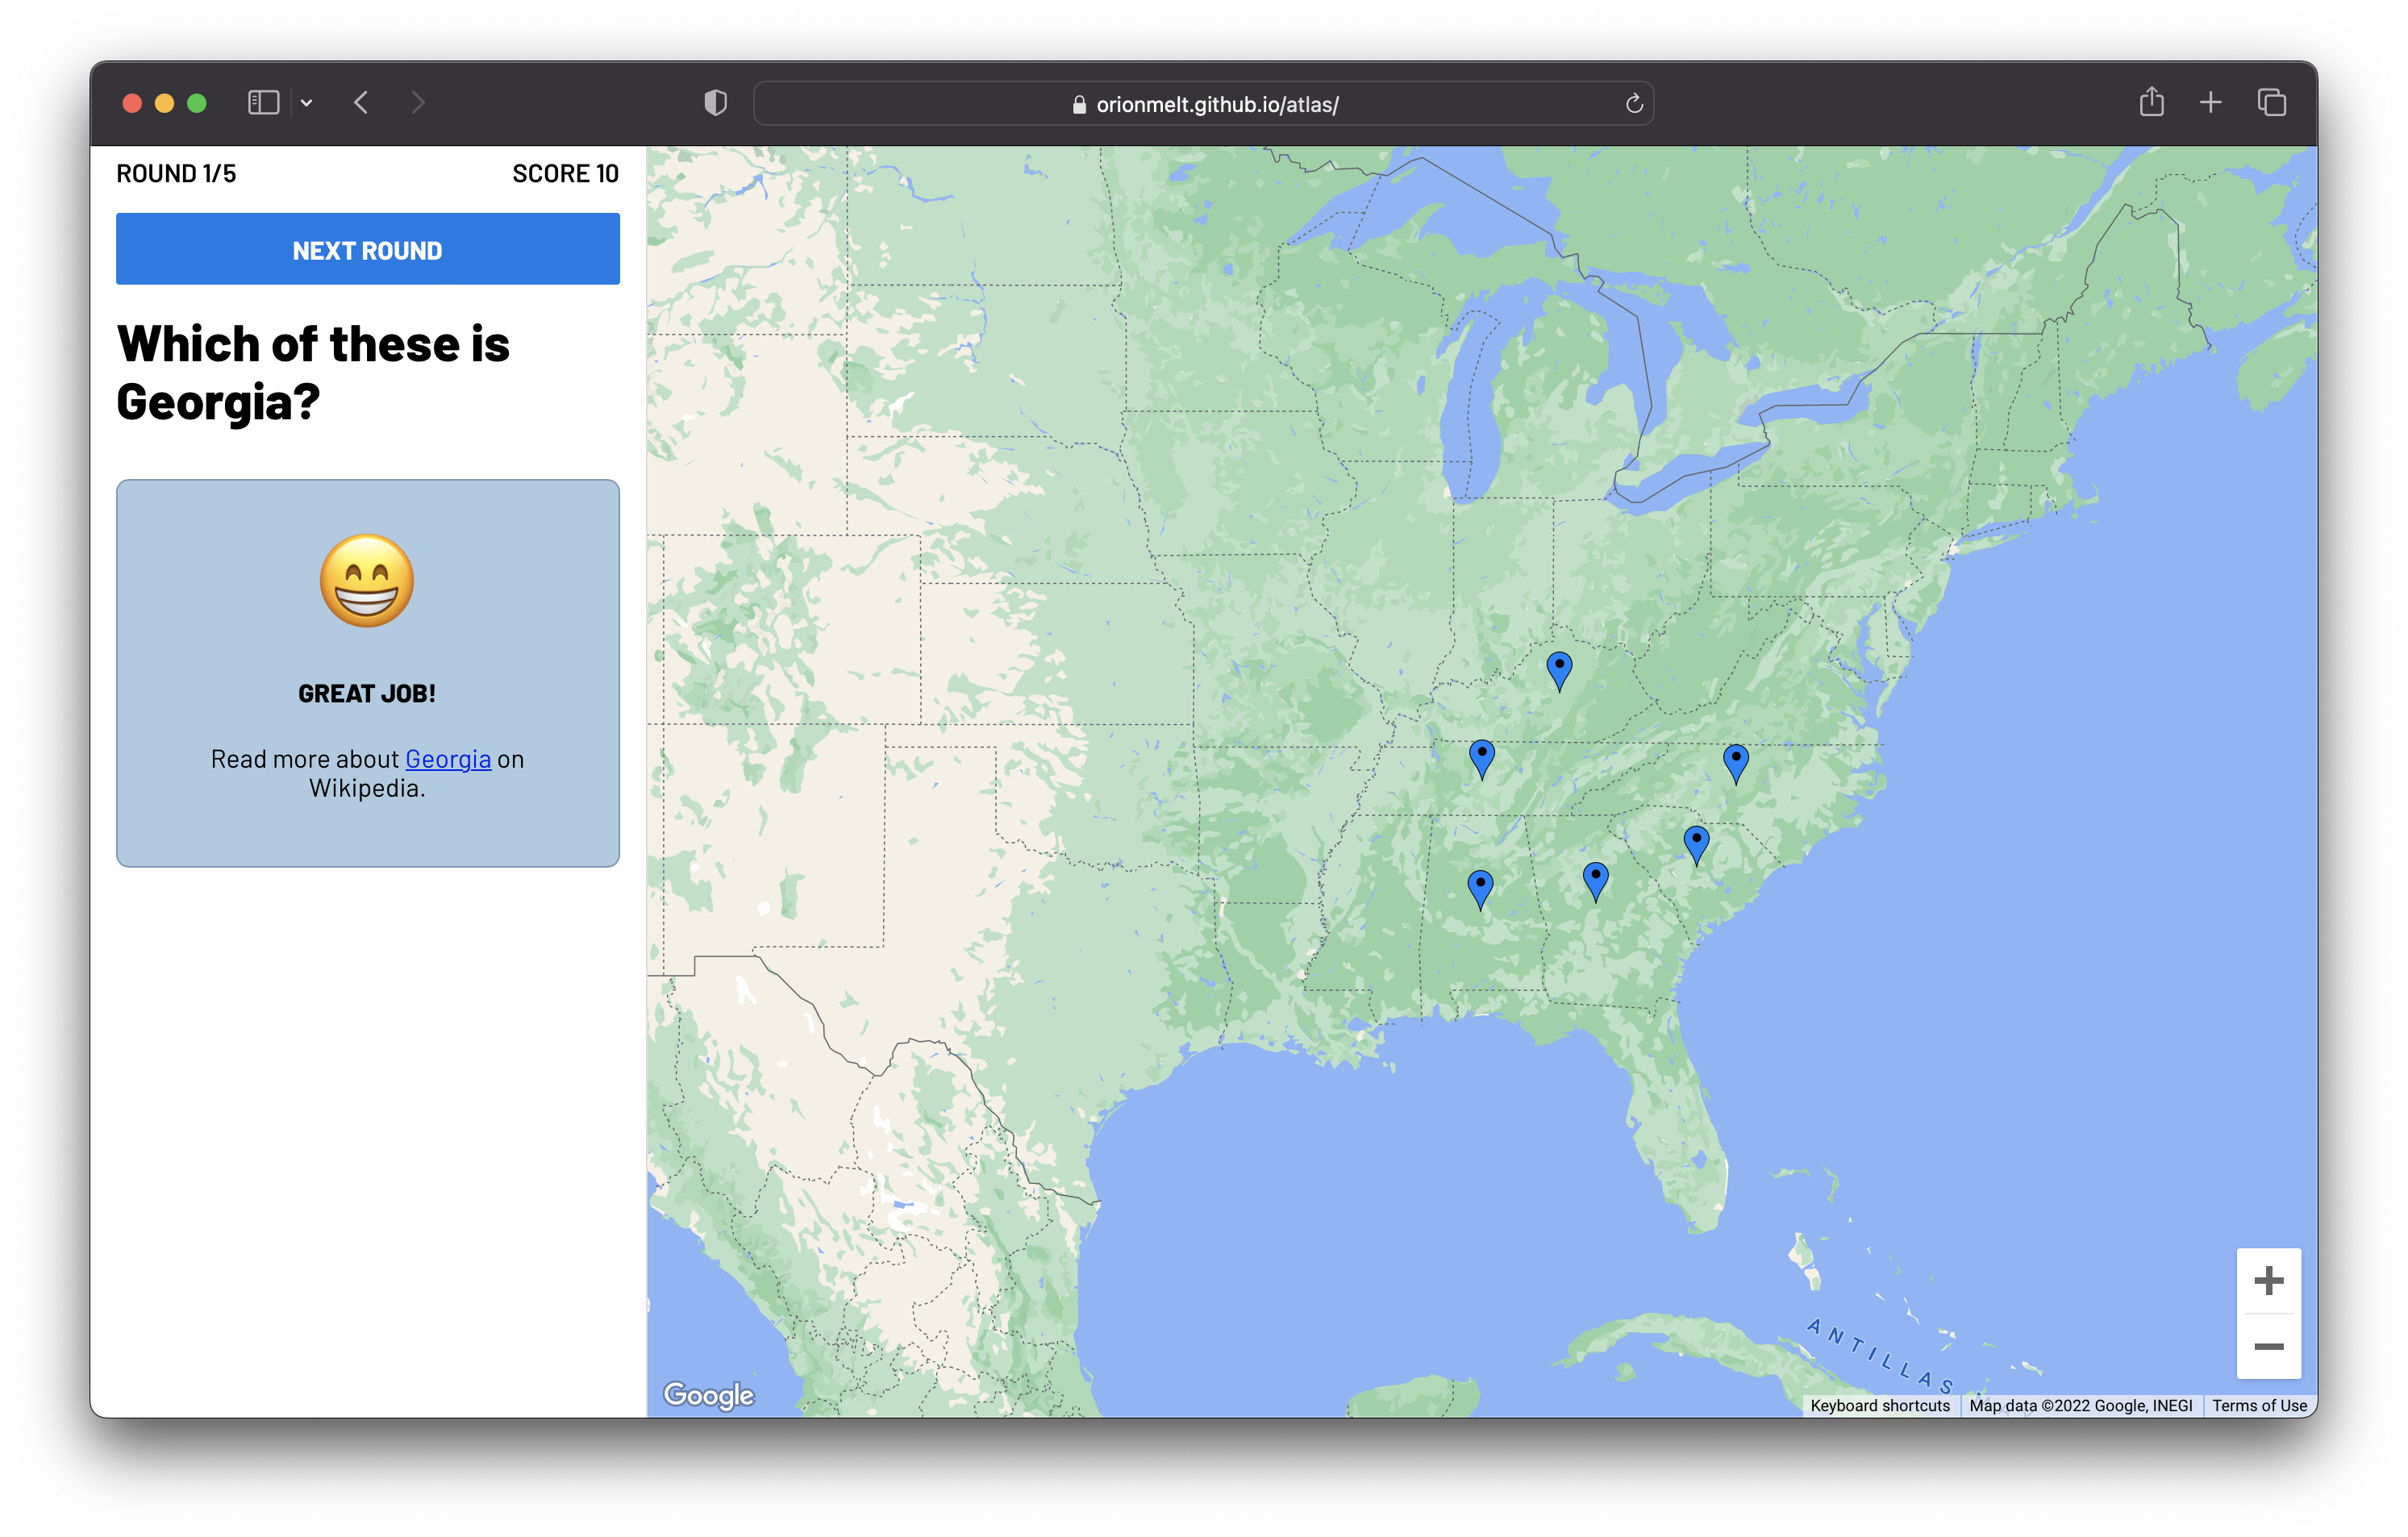Show the tab overview
2408x1537 pixels.
[x=2271, y=103]
